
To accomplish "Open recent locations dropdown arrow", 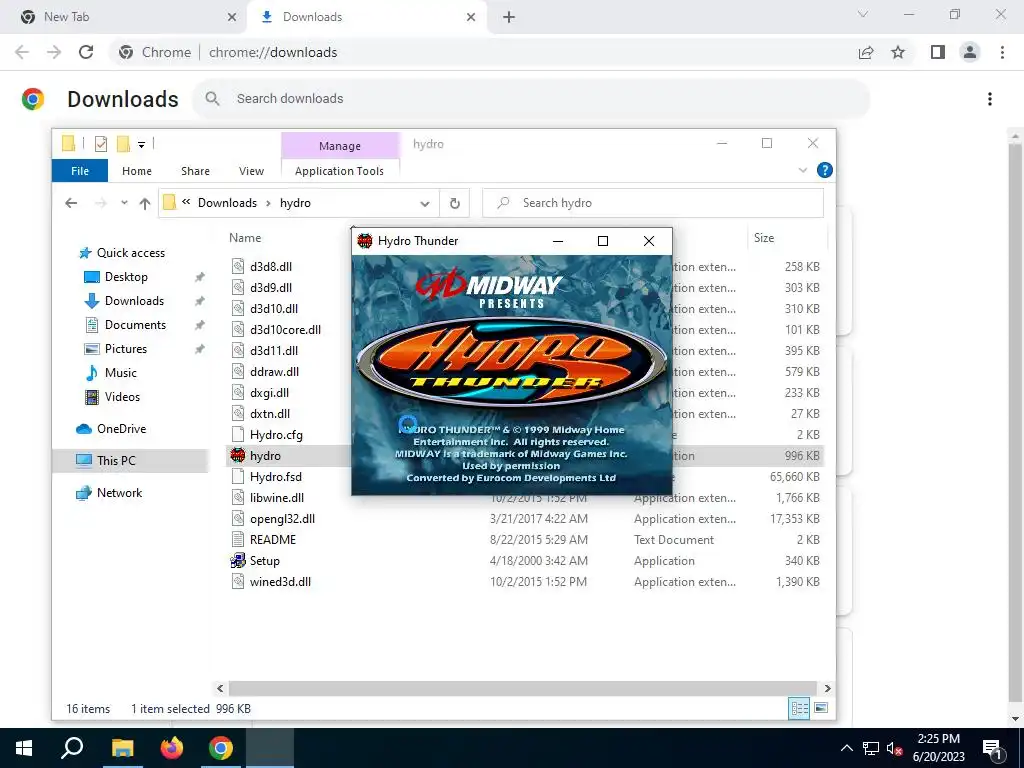I will 124,203.
